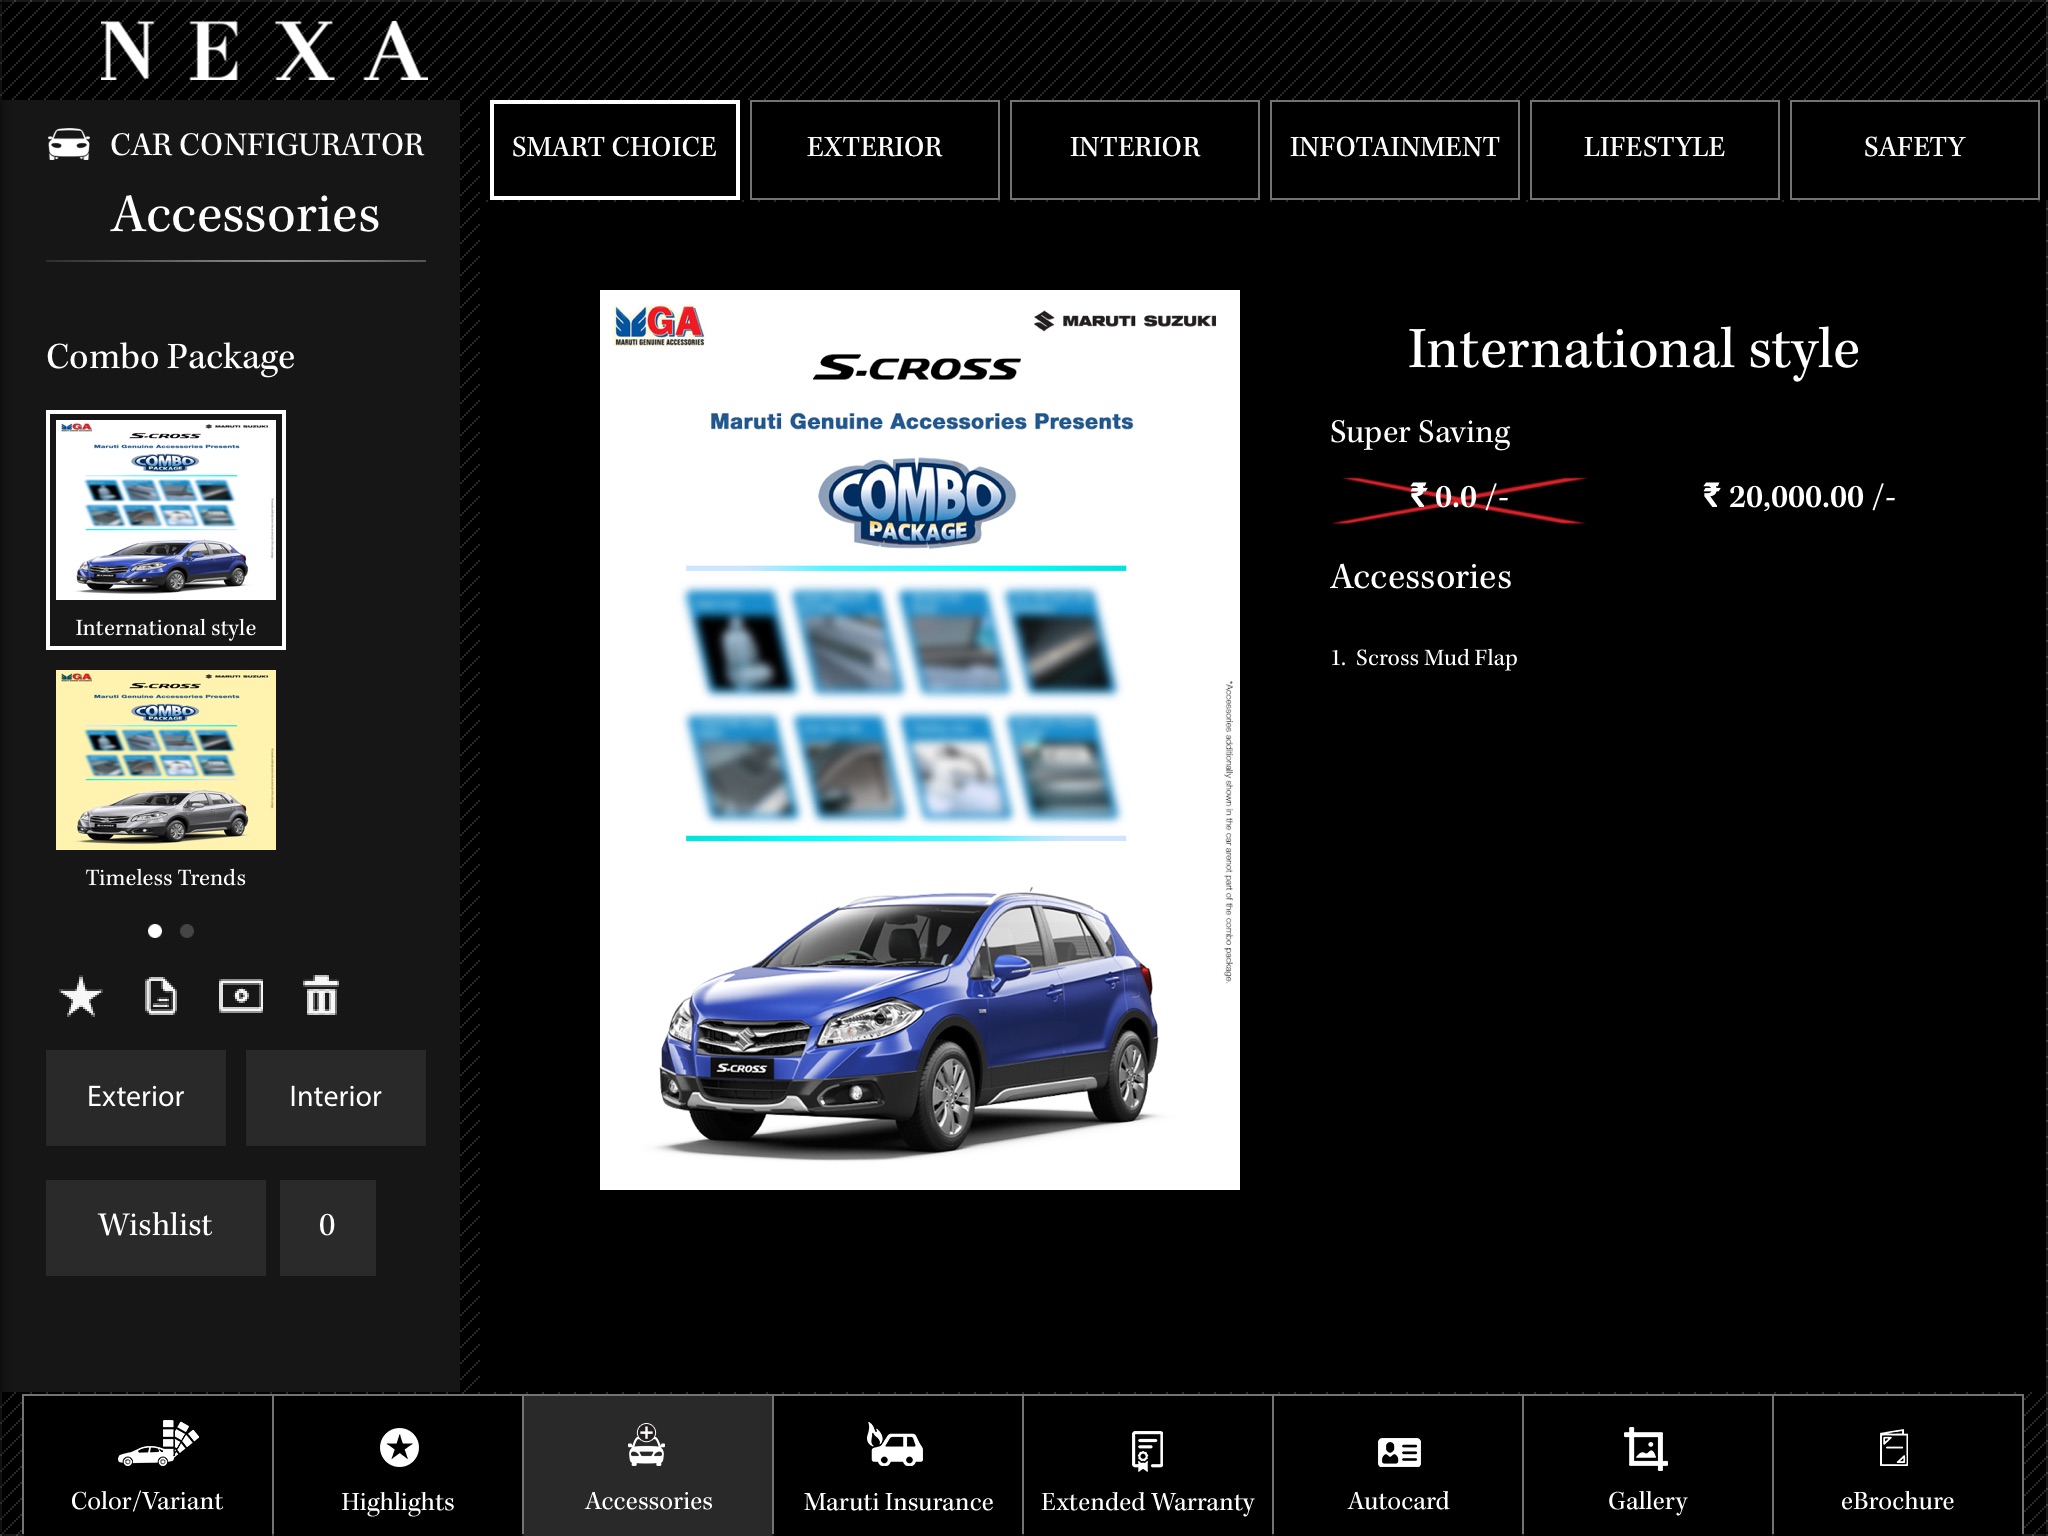Screen dimensions: 2048x1536
Task: Click 'CAR CONFIGURATOR' title text
Action: pos(267,145)
